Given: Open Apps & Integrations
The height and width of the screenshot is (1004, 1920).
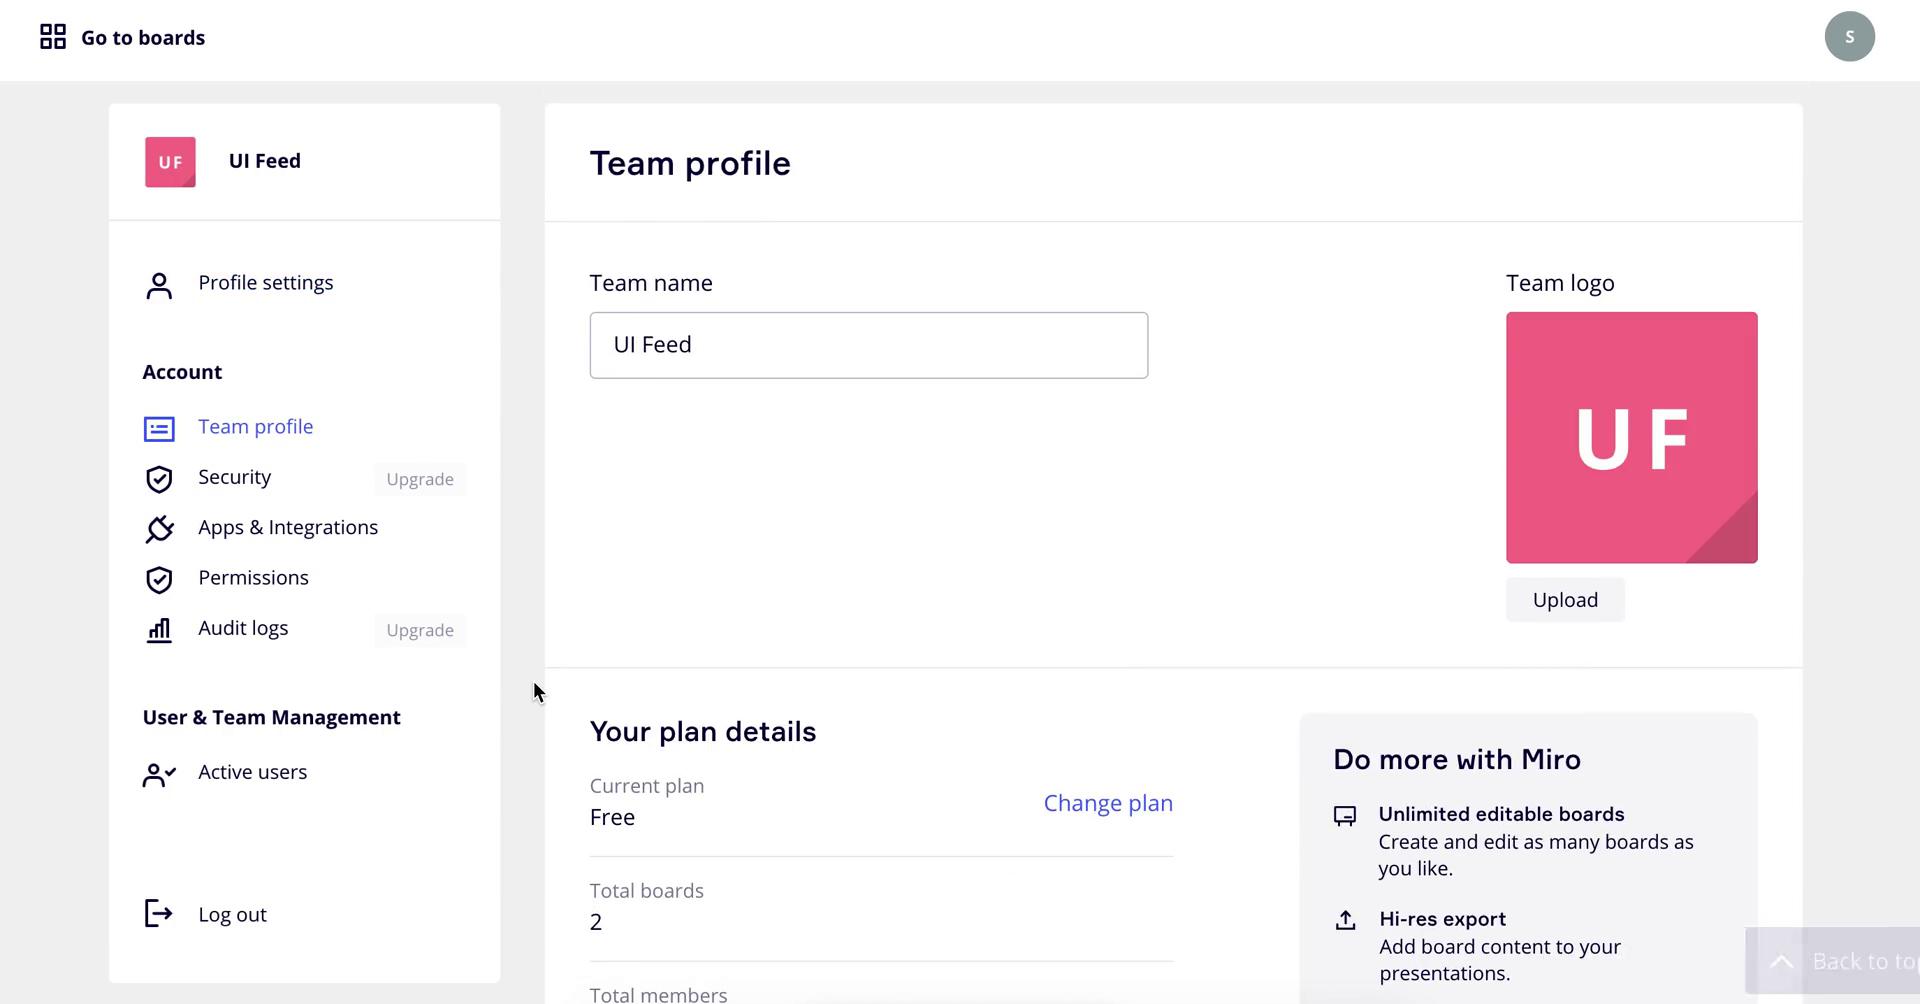Looking at the screenshot, I should click(288, 528).
